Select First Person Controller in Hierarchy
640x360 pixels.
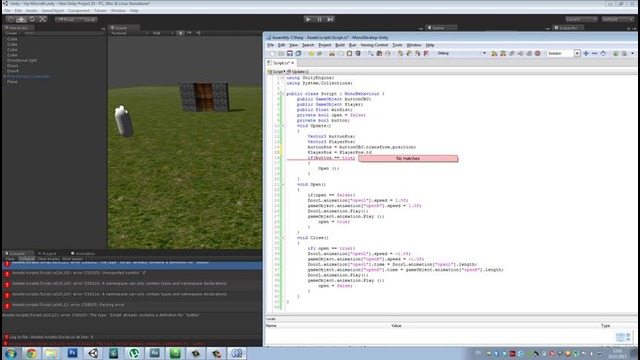click(28, 76)
